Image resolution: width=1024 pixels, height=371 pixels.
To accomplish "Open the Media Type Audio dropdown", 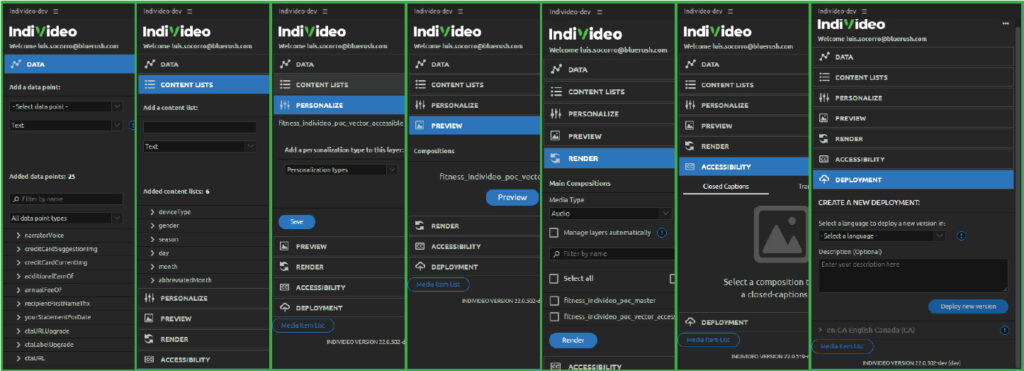I will click(x=610, y=213).
